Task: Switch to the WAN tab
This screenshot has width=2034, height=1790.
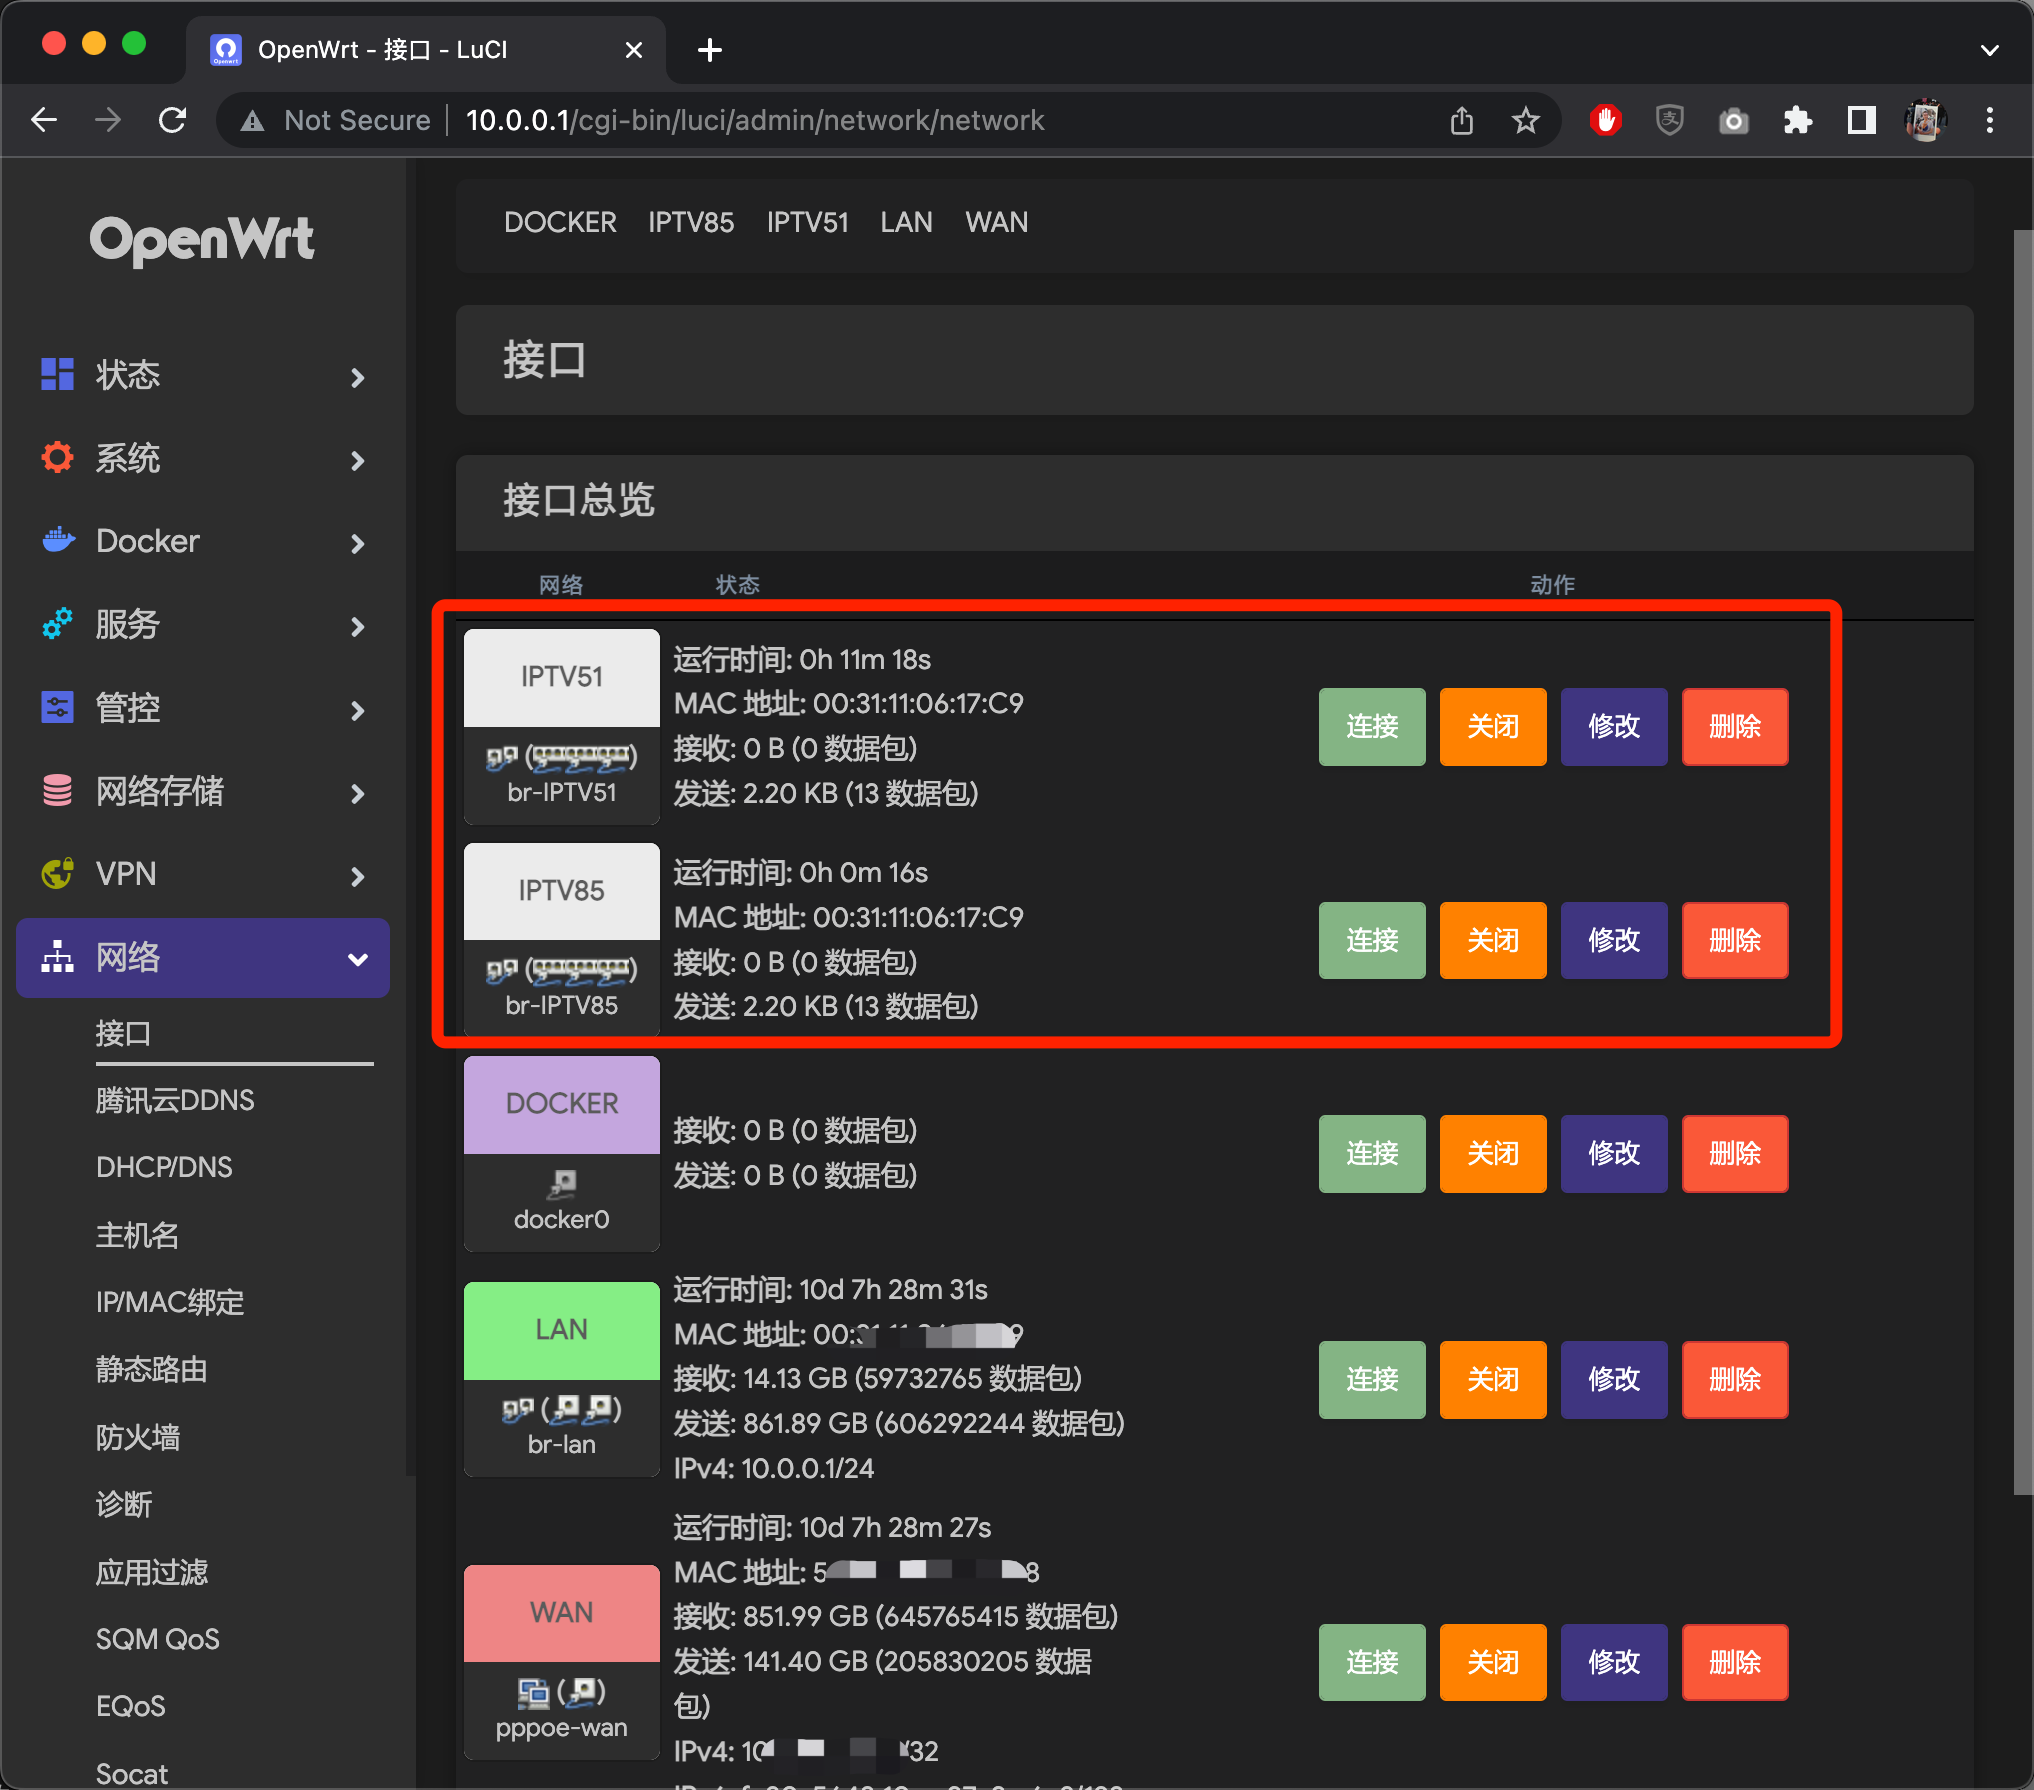Action: tap(996, 222)
